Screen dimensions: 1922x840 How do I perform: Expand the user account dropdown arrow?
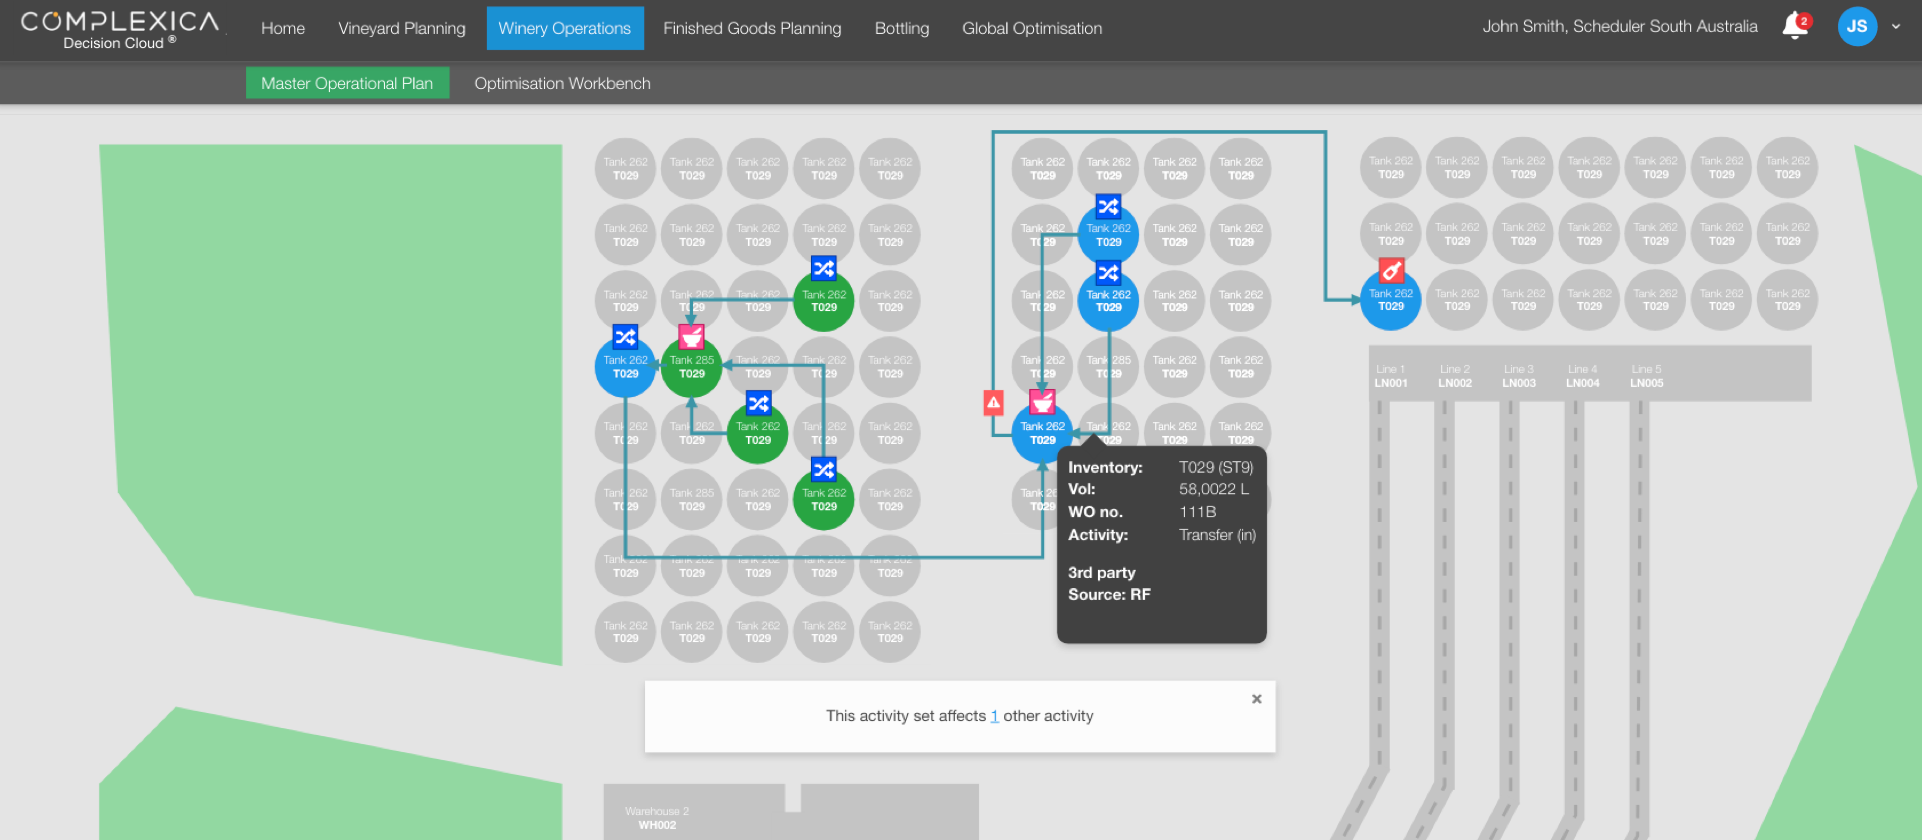1896,27
